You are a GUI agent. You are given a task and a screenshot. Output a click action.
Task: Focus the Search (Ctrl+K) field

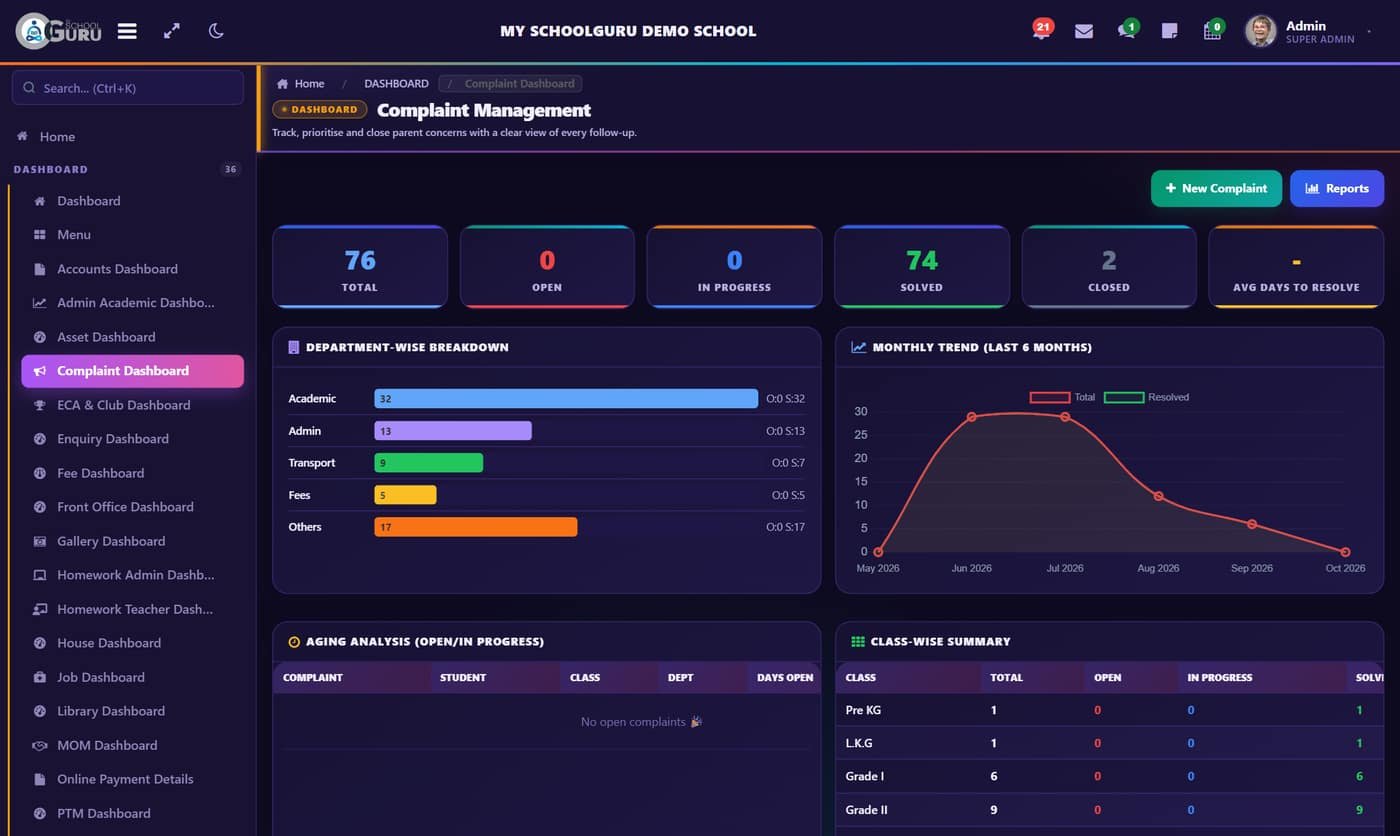(x=128, y=88)
